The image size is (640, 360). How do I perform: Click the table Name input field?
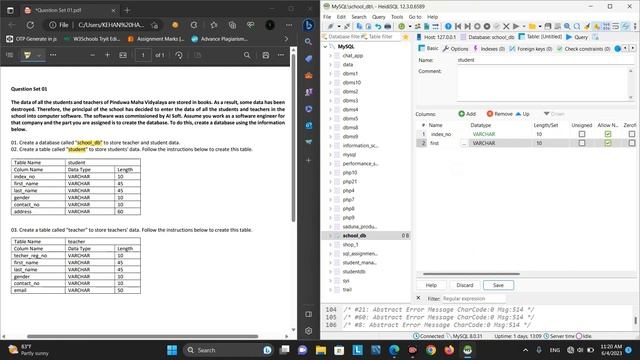click(545, 60)
